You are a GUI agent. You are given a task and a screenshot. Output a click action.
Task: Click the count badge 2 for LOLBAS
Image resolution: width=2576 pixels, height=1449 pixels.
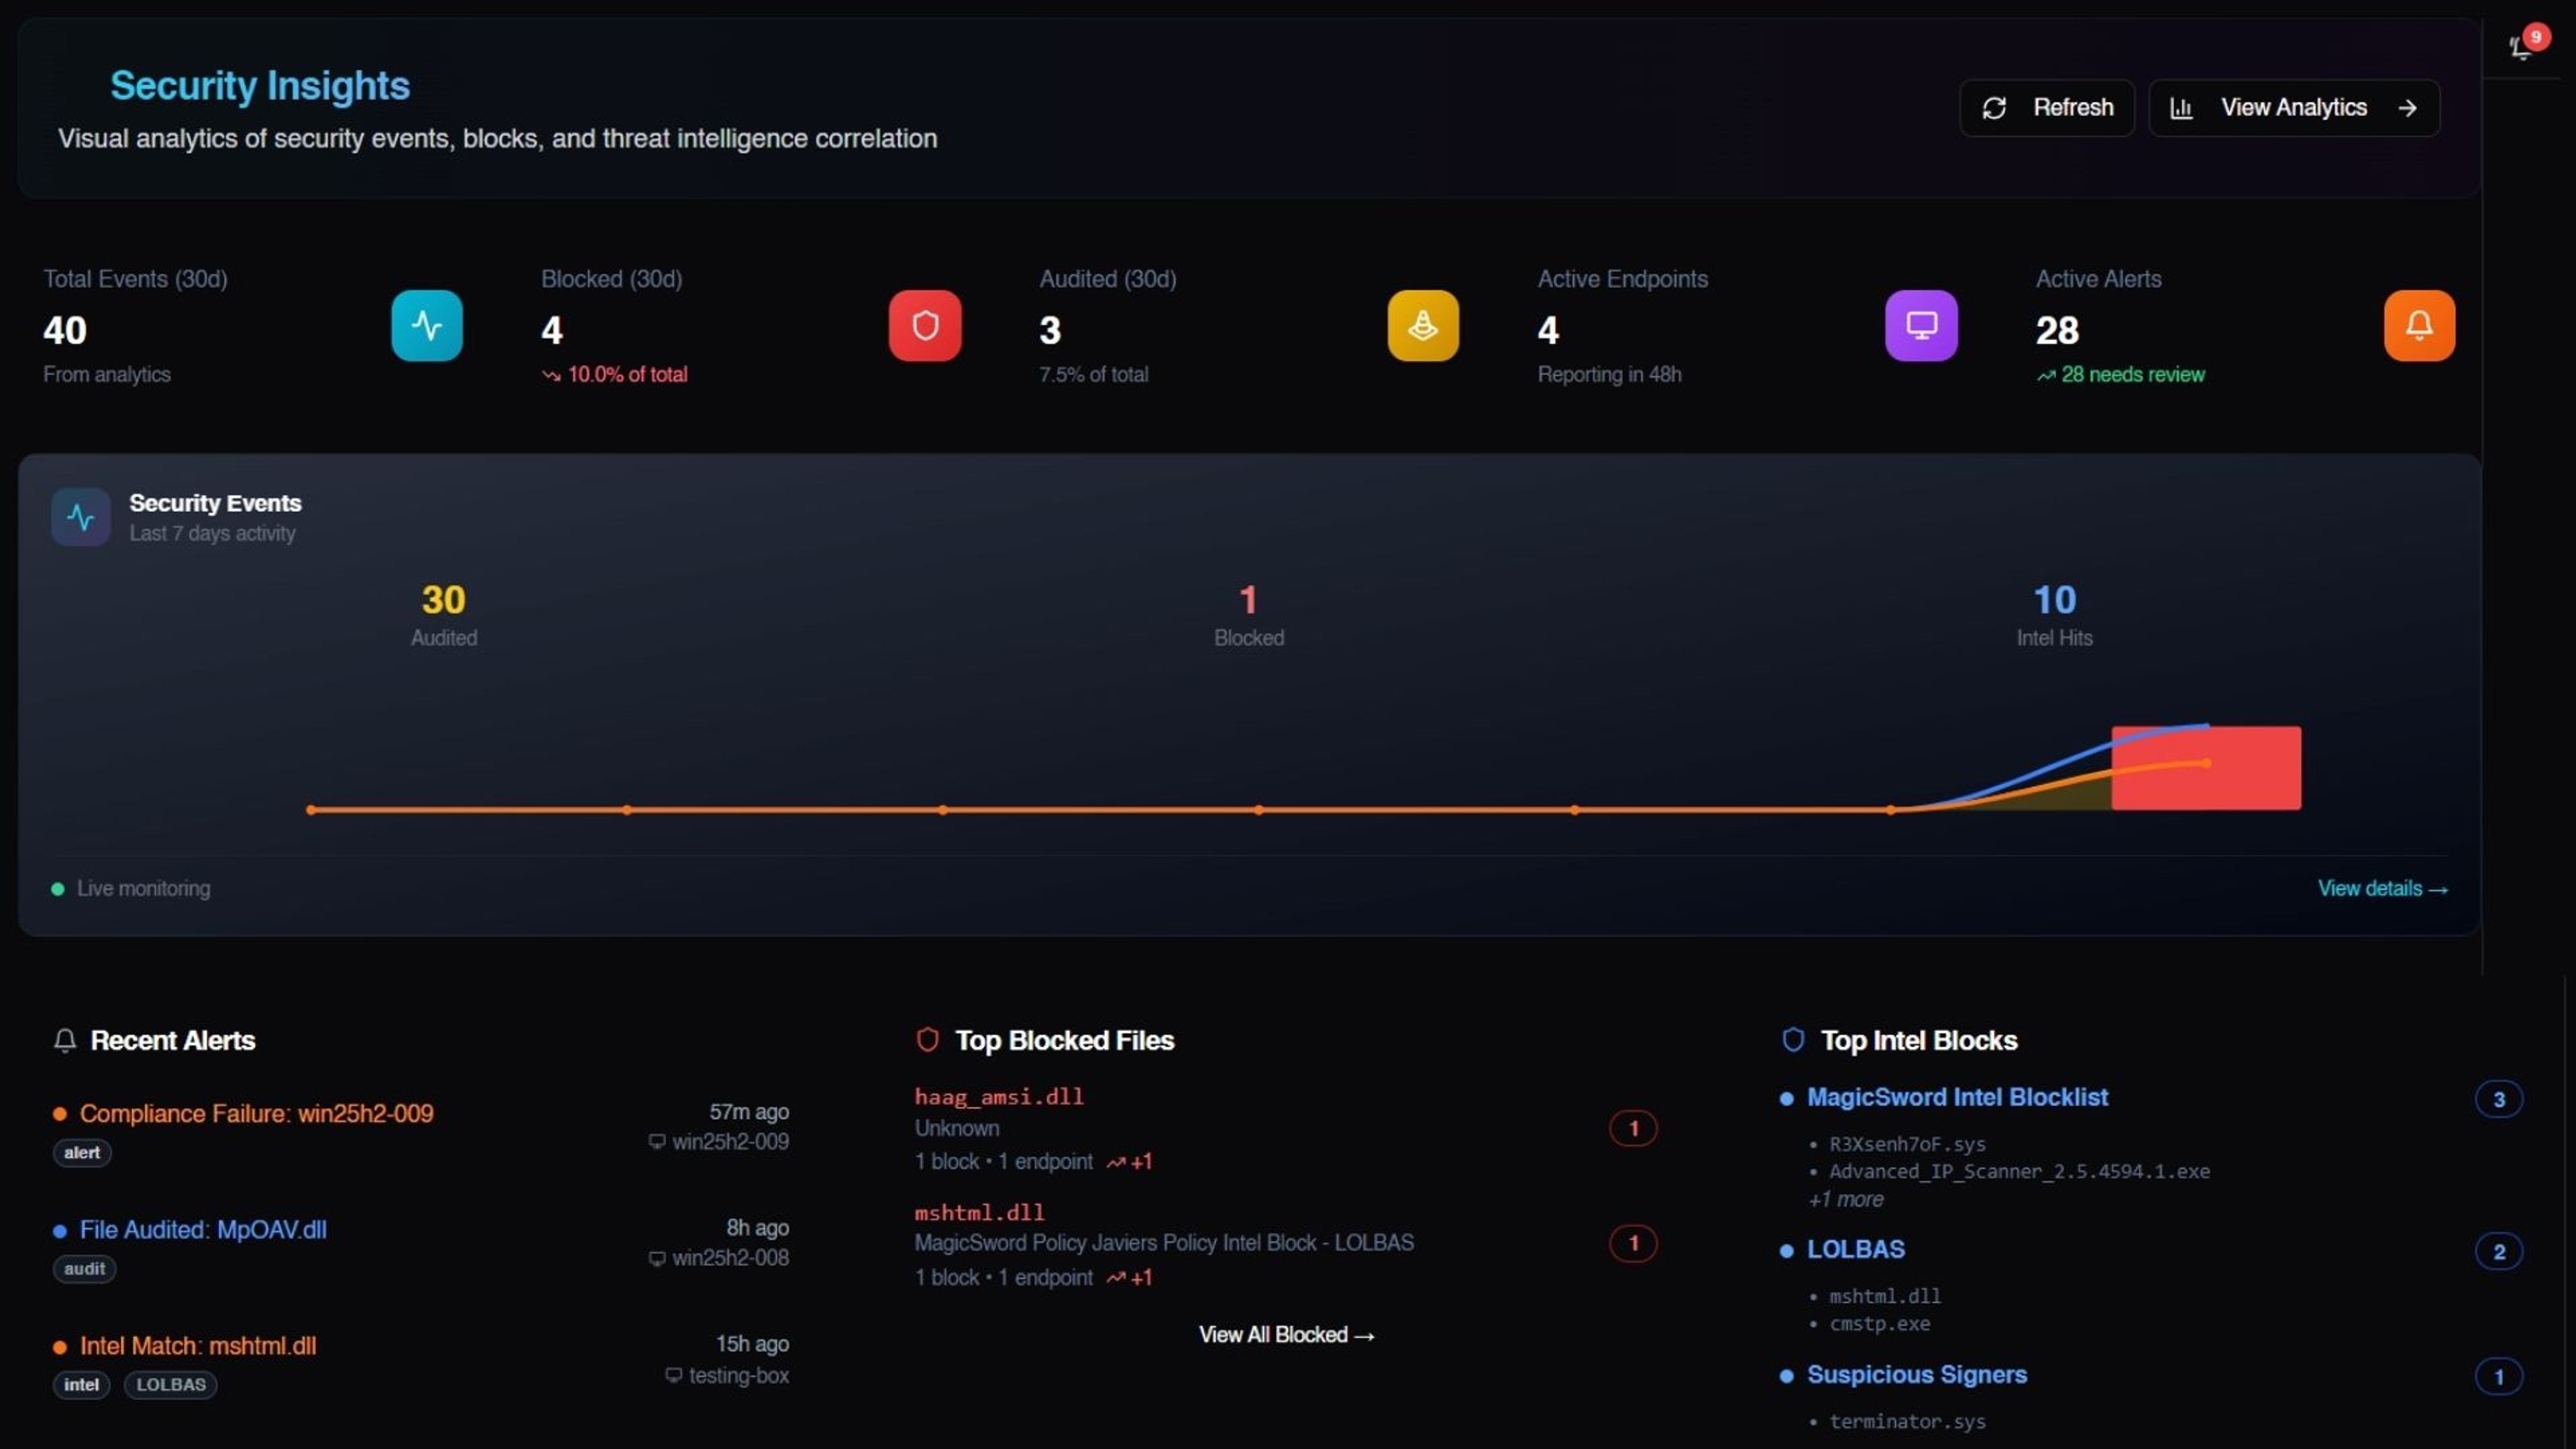[2498, 1251]
